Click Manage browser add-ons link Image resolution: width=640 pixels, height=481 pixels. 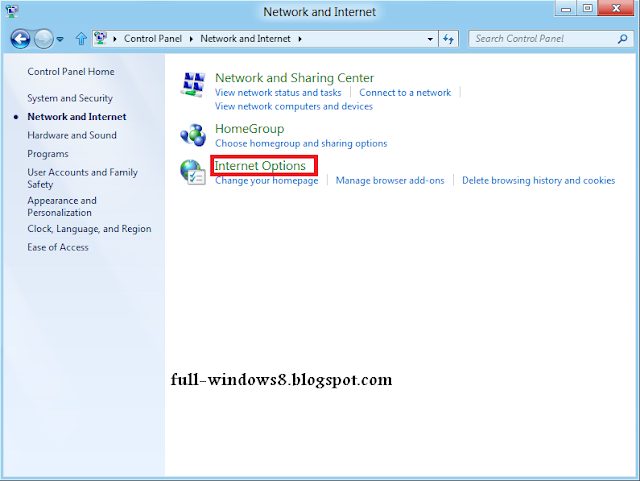(390, 180)
